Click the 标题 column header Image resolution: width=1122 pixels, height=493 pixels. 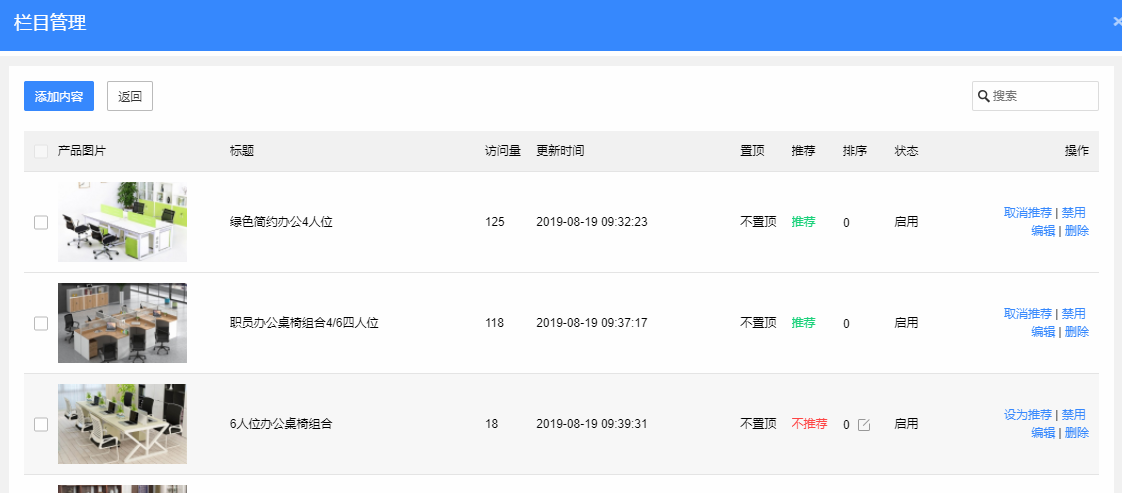[242, 151]
